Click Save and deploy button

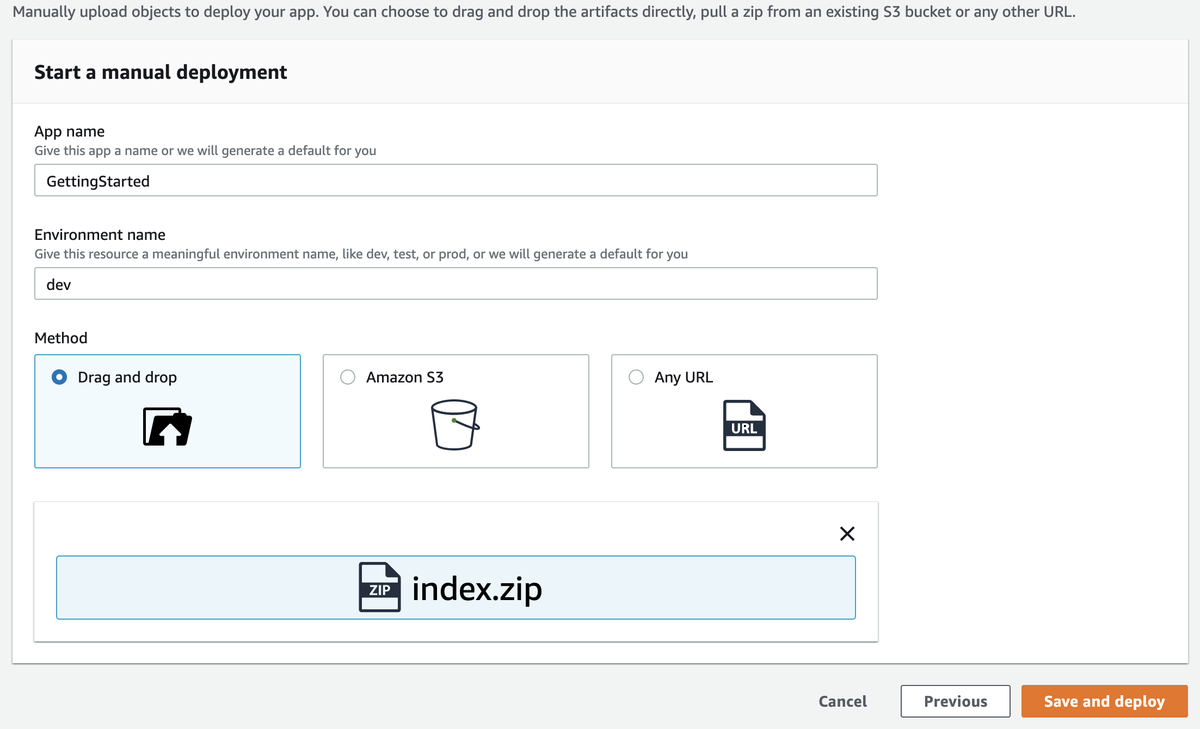1104,701
